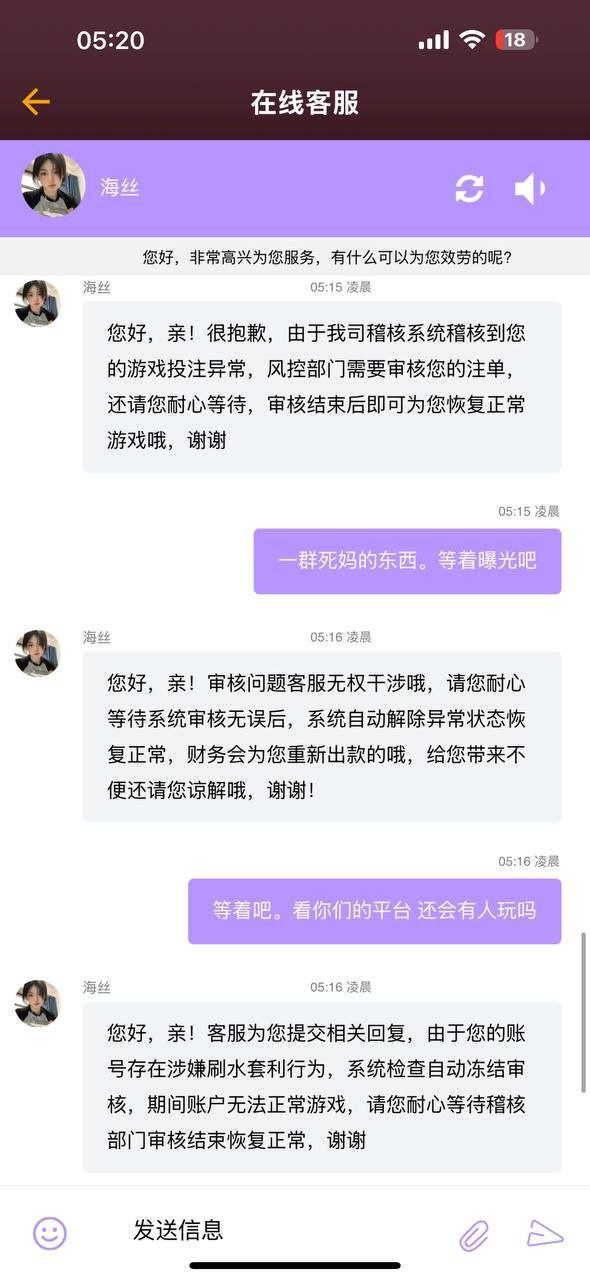Tap avatar beside last agent message
This screenshot has width=590, height=1280.
tap(38, 1003)
